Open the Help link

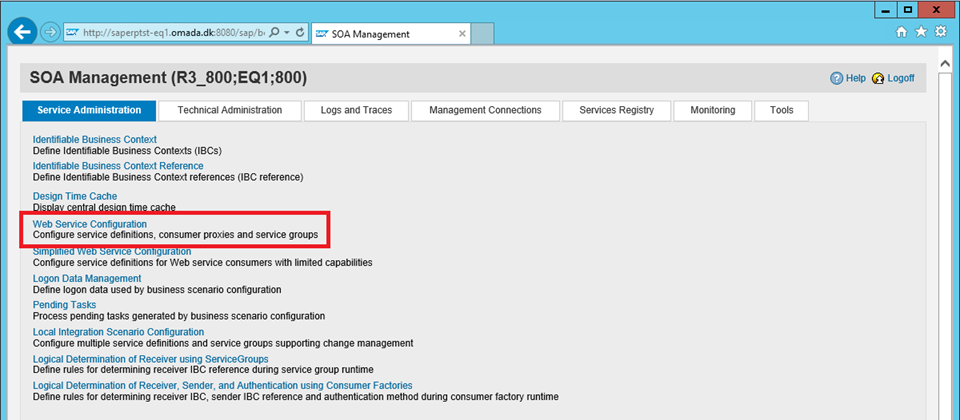[x=856, y=78]
